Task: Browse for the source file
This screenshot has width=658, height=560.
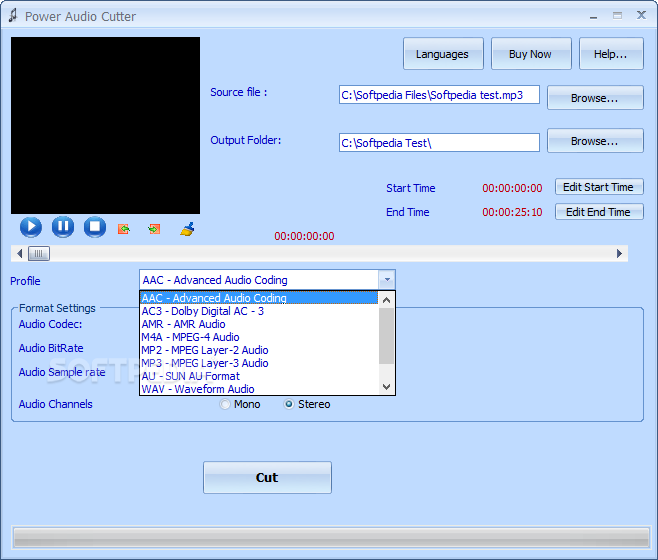Action: [x=595, y=97]
